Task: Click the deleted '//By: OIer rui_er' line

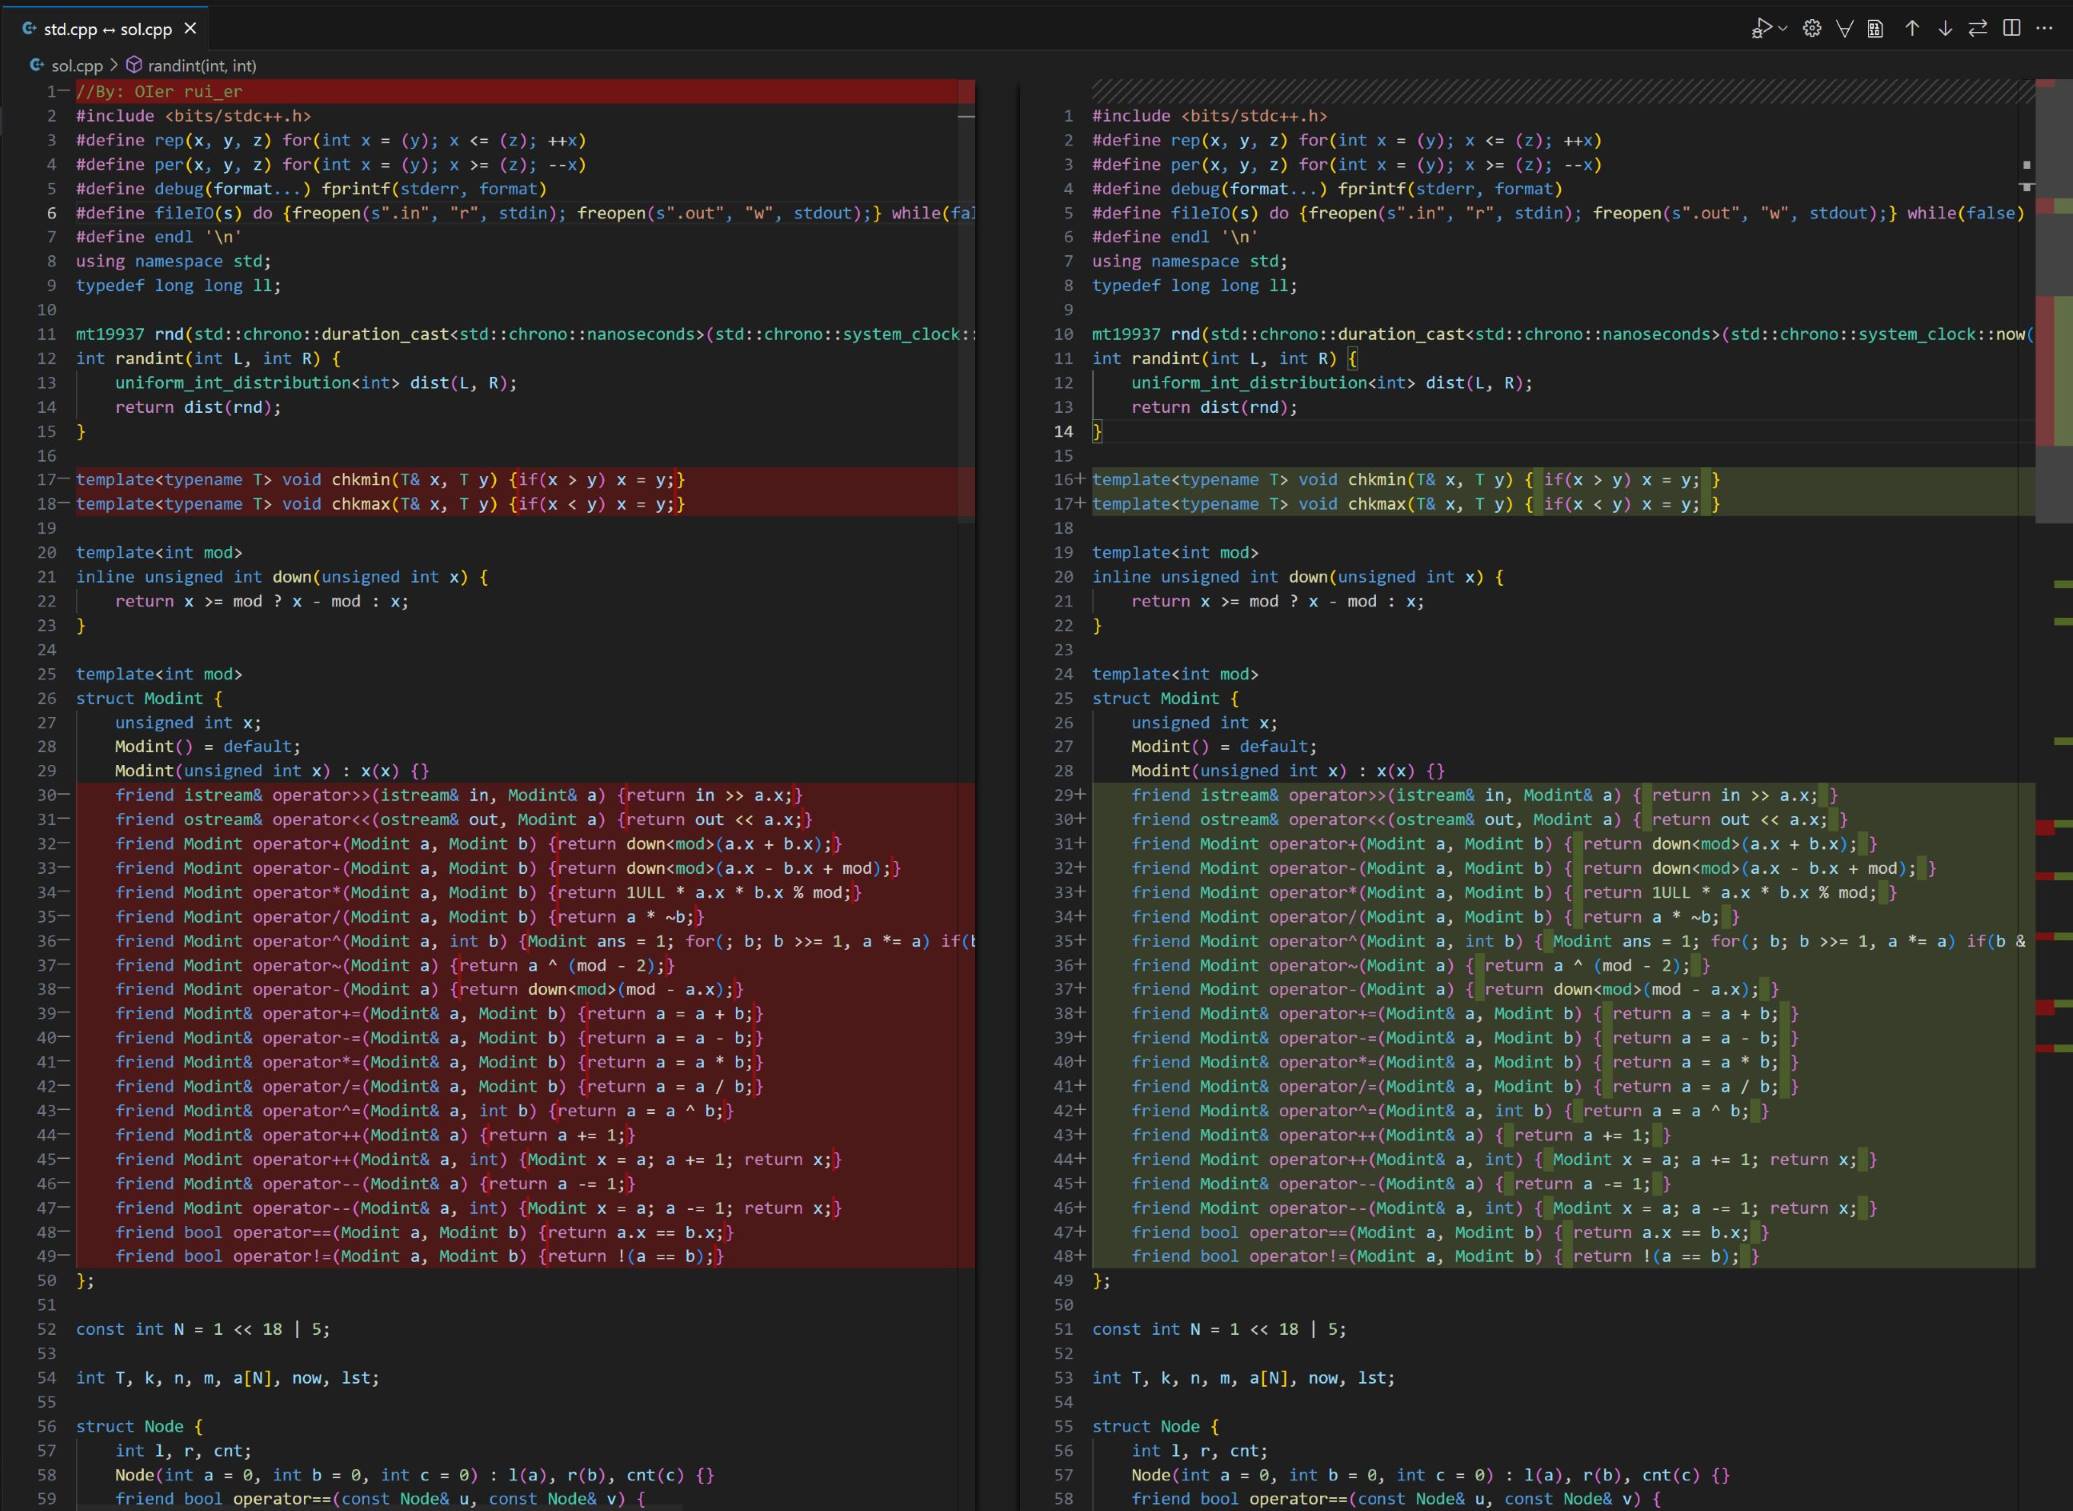Action: click(160, 92)
